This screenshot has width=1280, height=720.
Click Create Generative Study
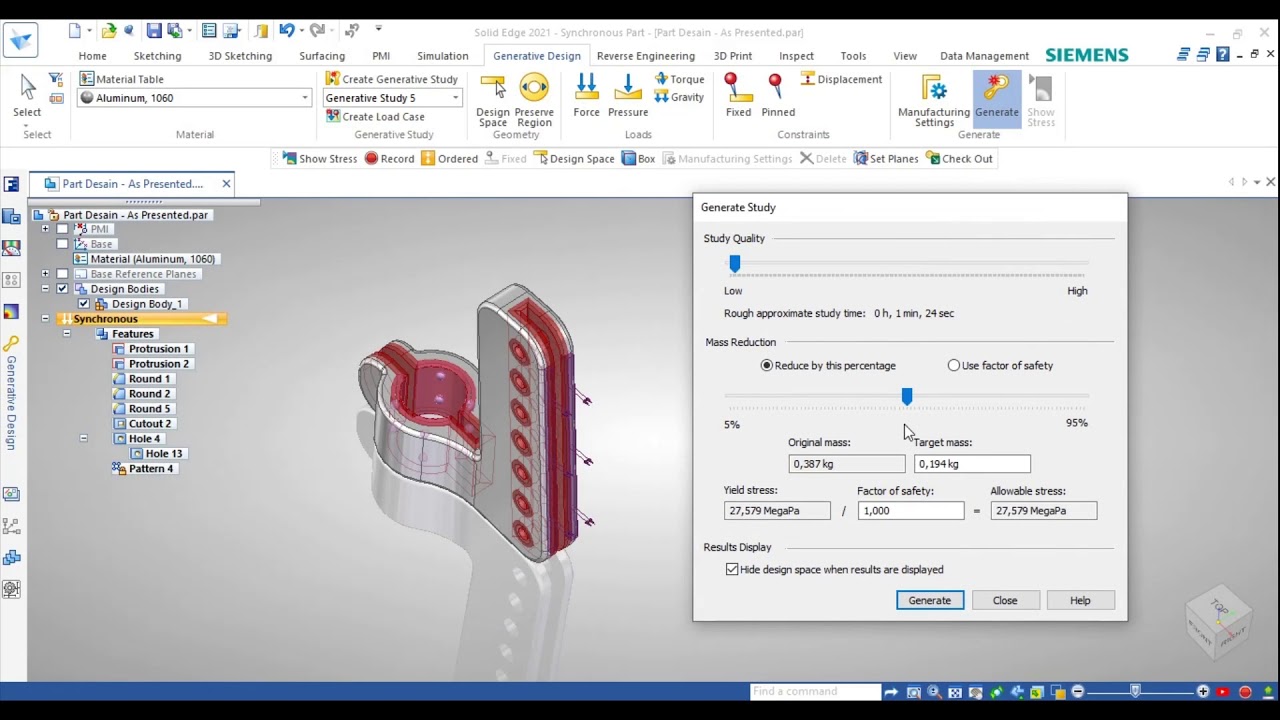tap(392, 79)
